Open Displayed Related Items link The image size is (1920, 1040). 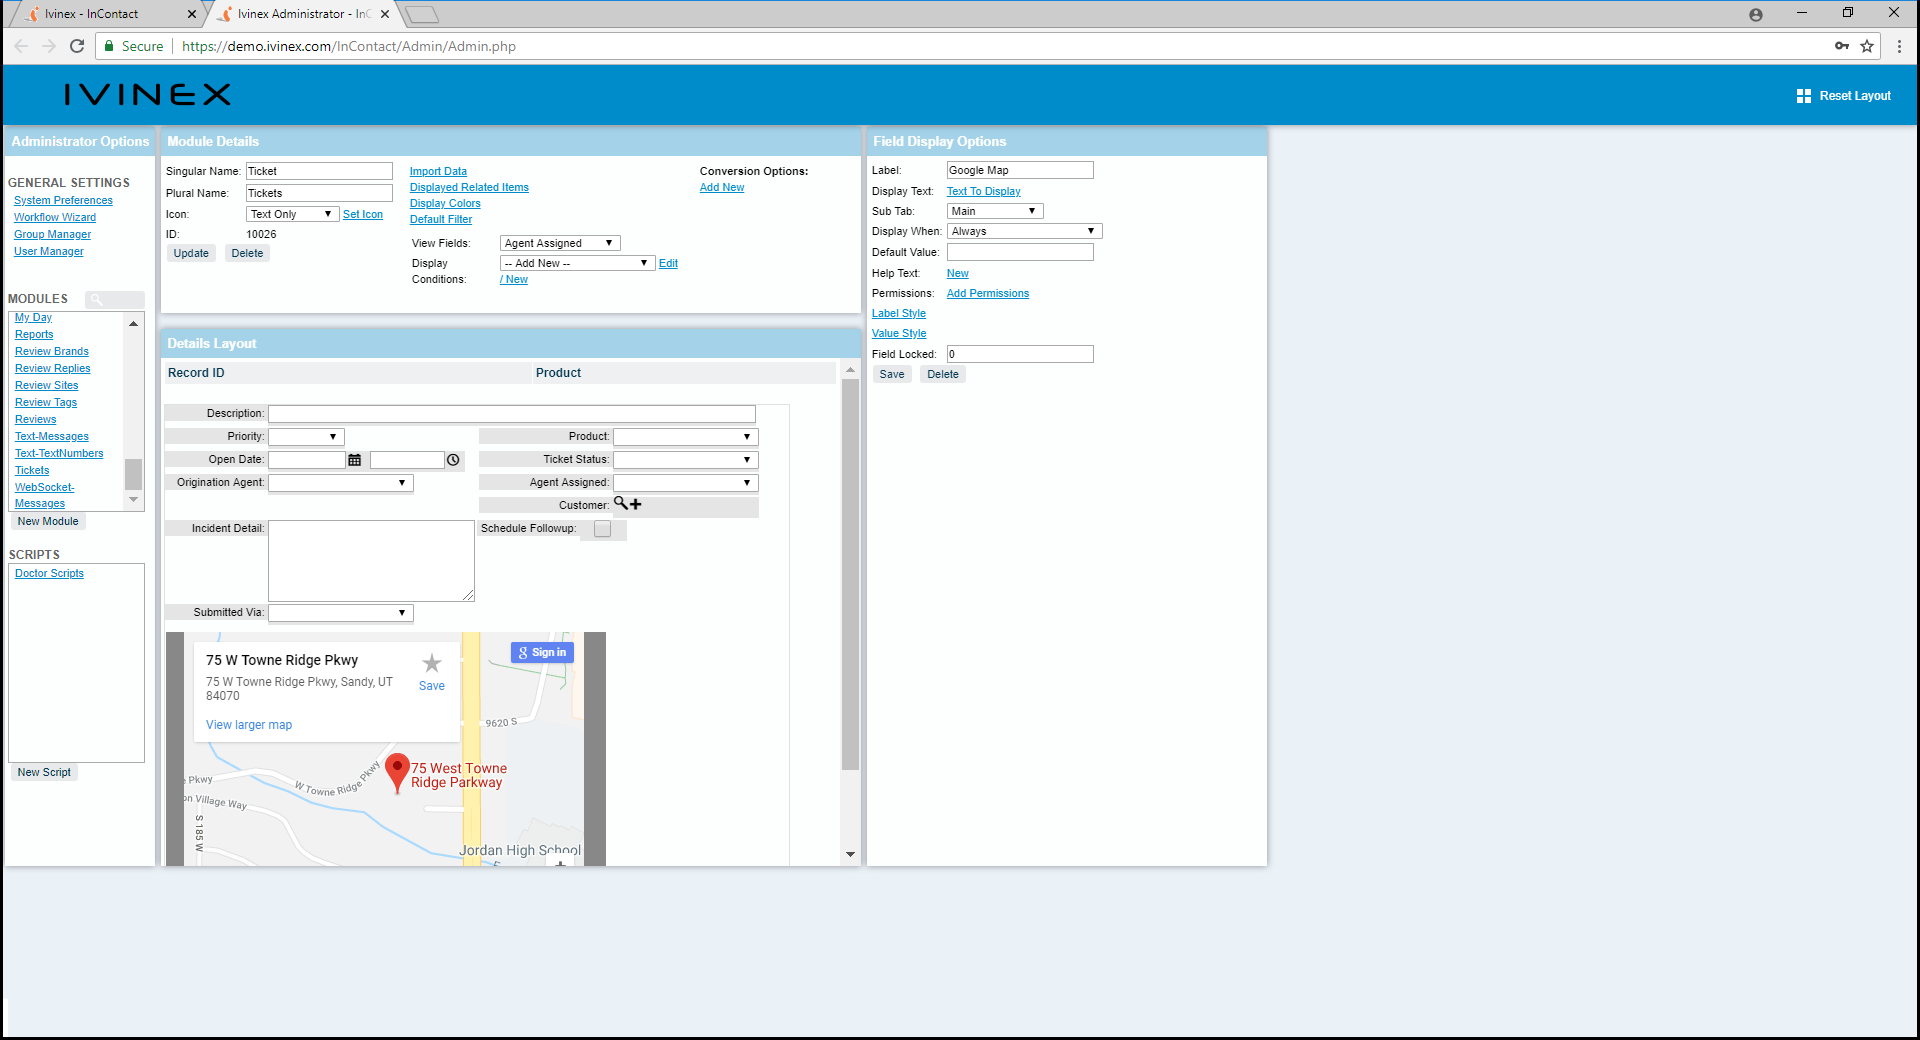(469, 188)
